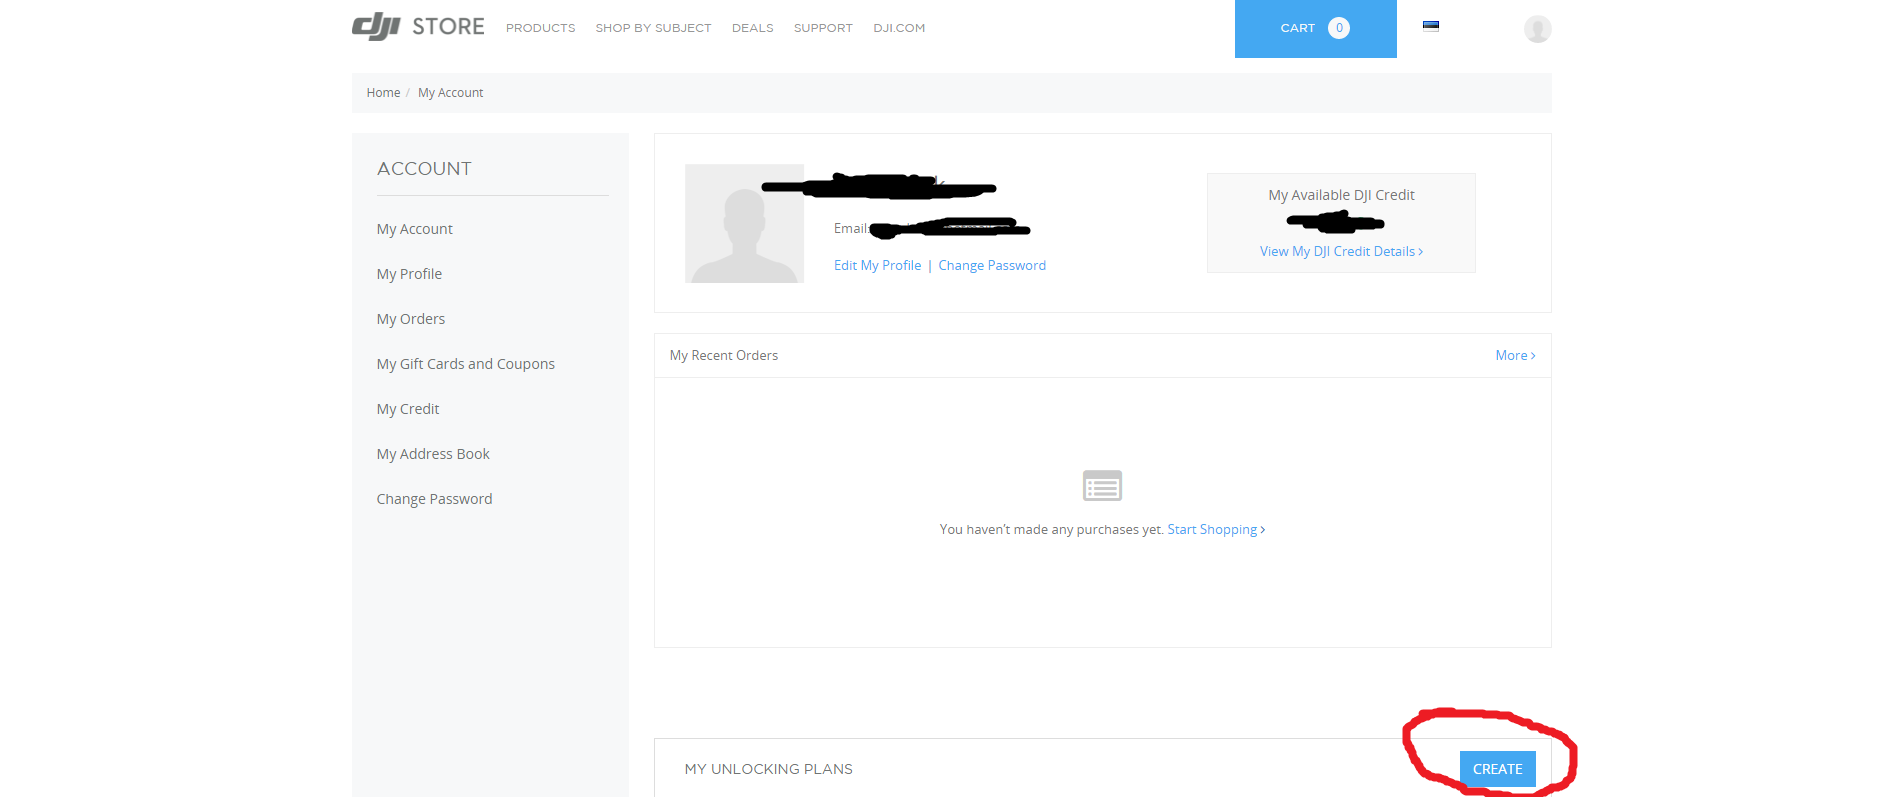Open My Orders in the sidebar
The width and height of the screenshot is (1890, 797).
[x=410, y=319]
